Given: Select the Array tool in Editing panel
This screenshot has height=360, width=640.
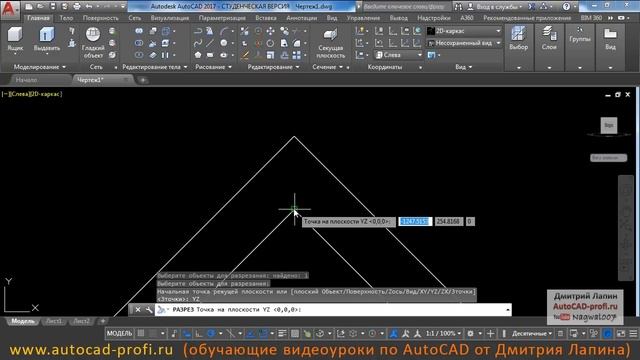Looking at the screenshot, I should point(297,55).
